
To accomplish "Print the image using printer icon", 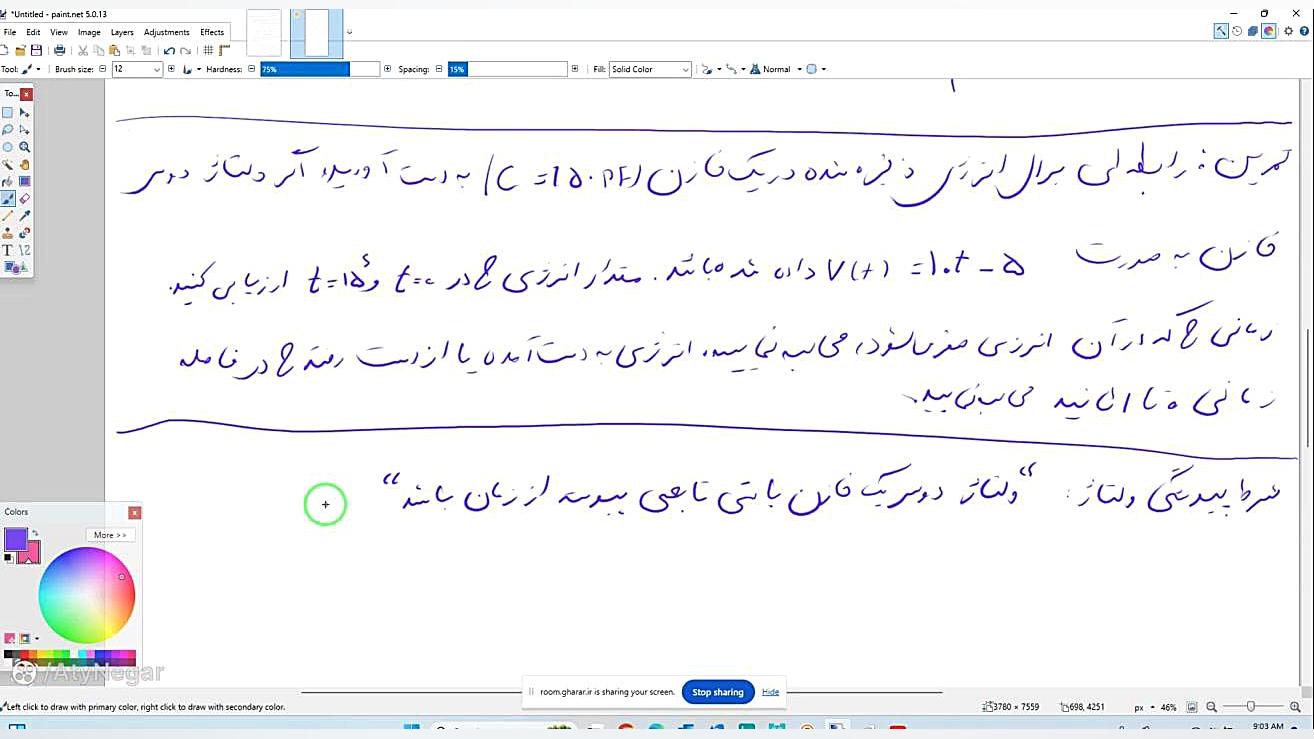I will click(59, 50).
